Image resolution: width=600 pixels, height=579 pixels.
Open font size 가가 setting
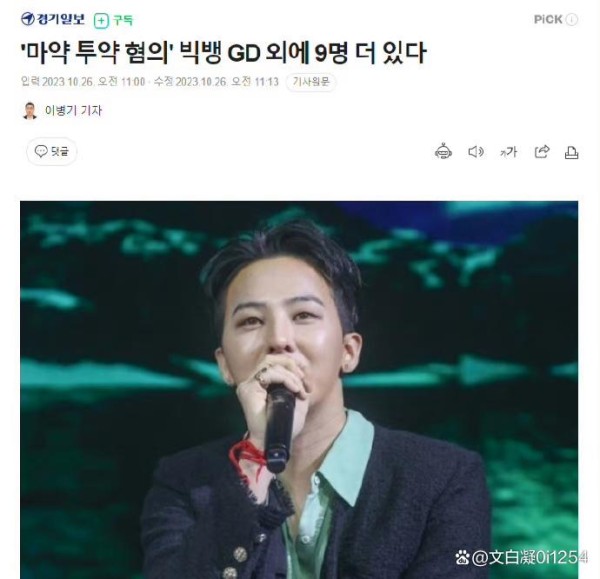point(509,152)
